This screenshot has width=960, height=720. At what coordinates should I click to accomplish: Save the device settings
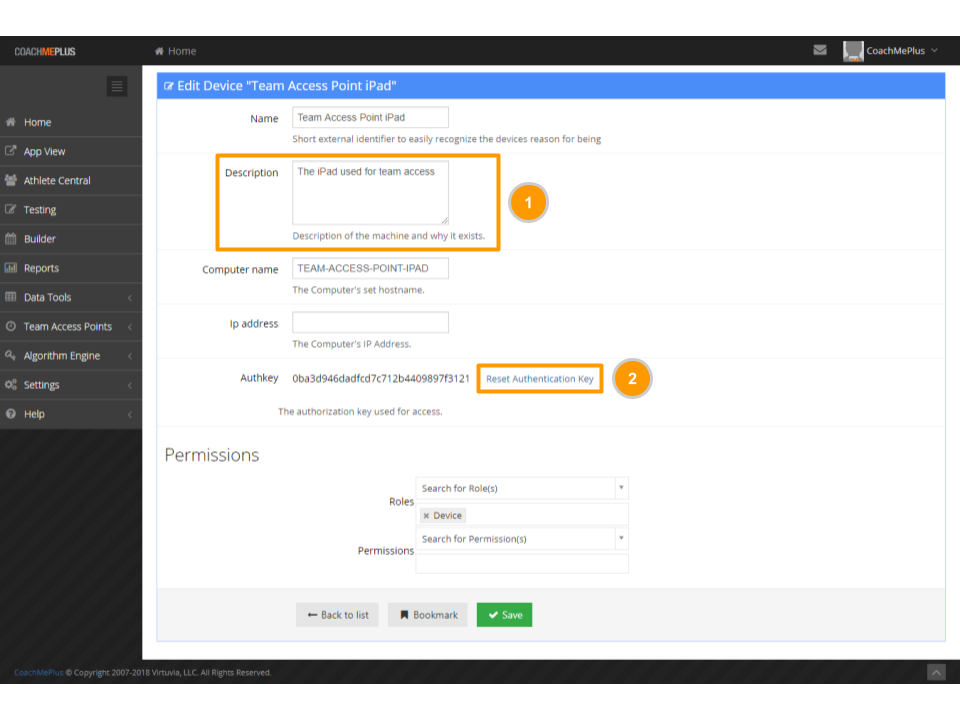click(x=504, y=615)
